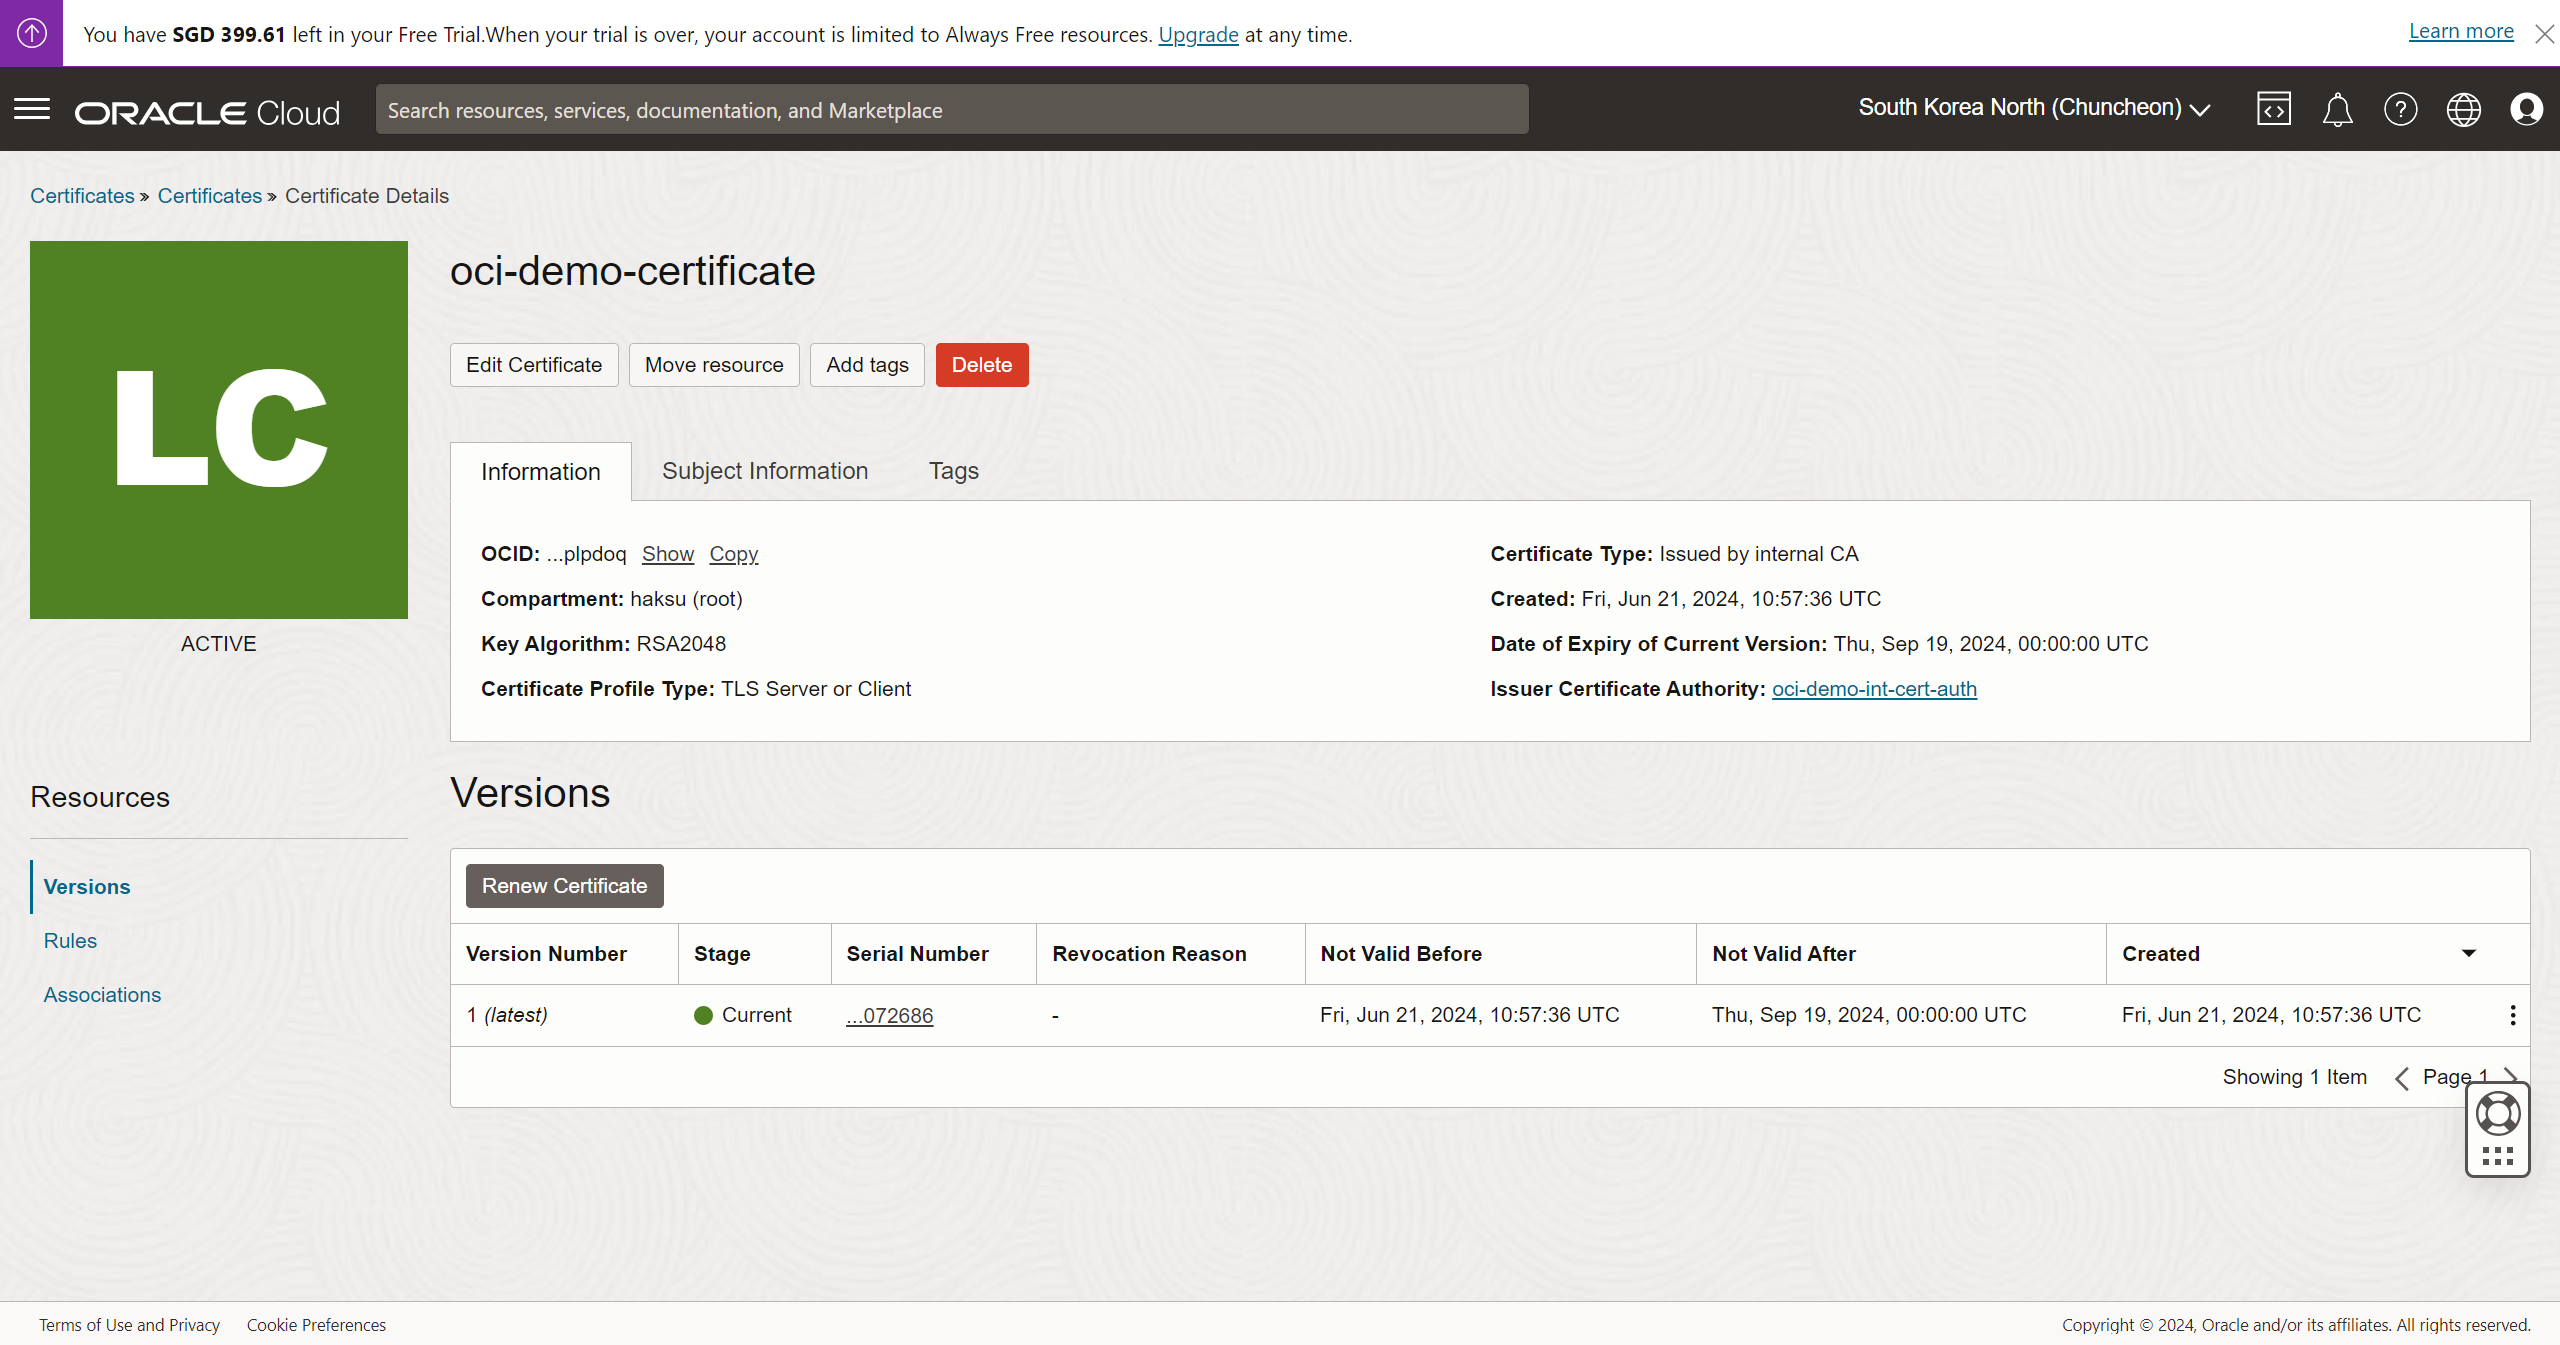Click the free trial upgrade arrow icon
2560x1345 pixels.
31,33
